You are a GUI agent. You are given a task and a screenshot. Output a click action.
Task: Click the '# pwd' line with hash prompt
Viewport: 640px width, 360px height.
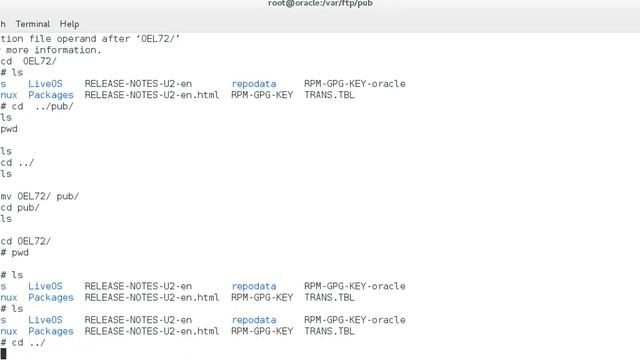15,253
